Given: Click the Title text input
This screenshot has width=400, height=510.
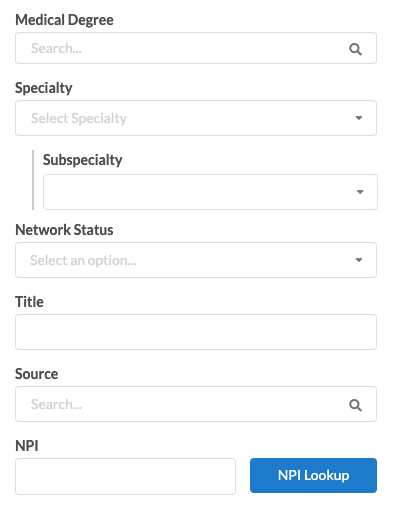Looking at the screenshot, I should 196,332.
